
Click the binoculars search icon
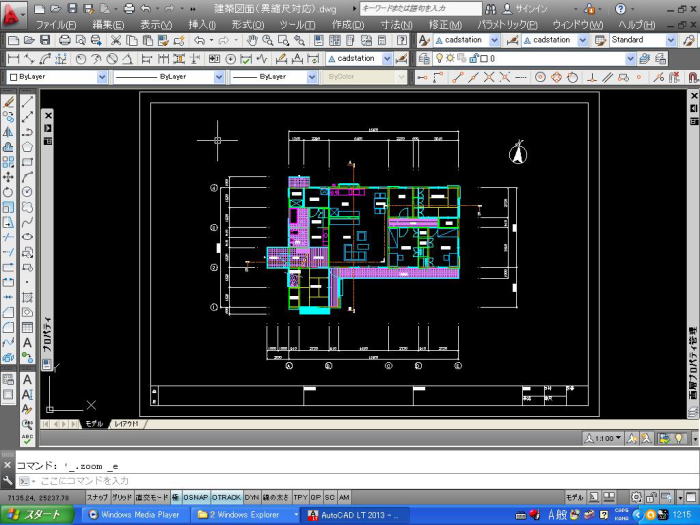pyautogui.click(x=490, y=9)
